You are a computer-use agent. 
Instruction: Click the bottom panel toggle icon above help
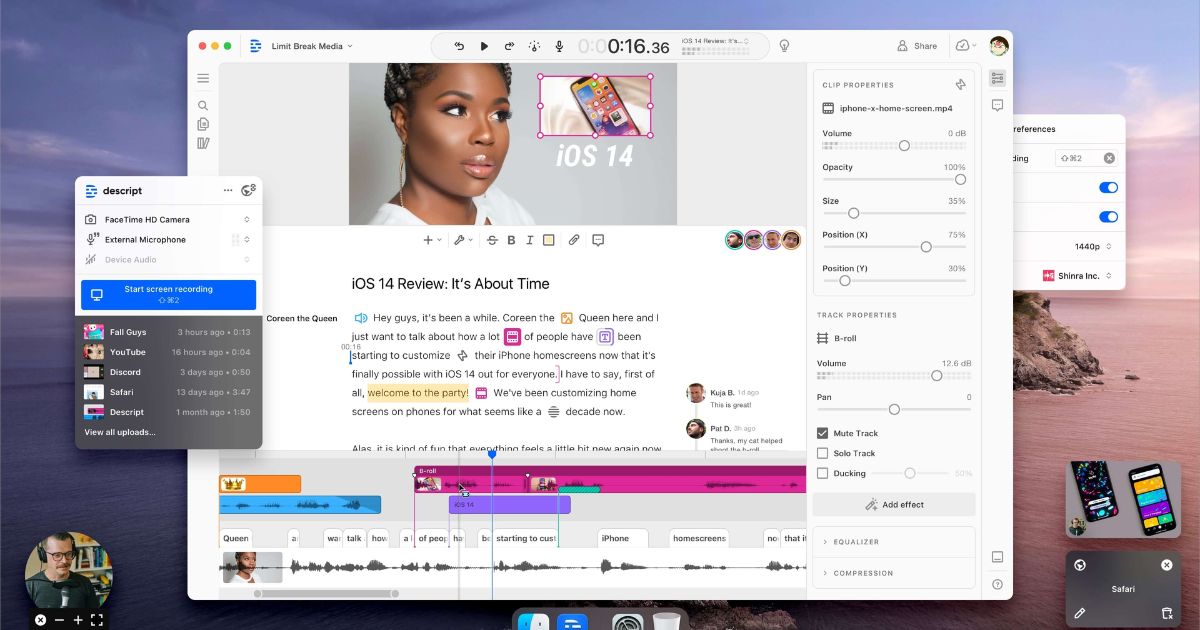click(997, 557)
